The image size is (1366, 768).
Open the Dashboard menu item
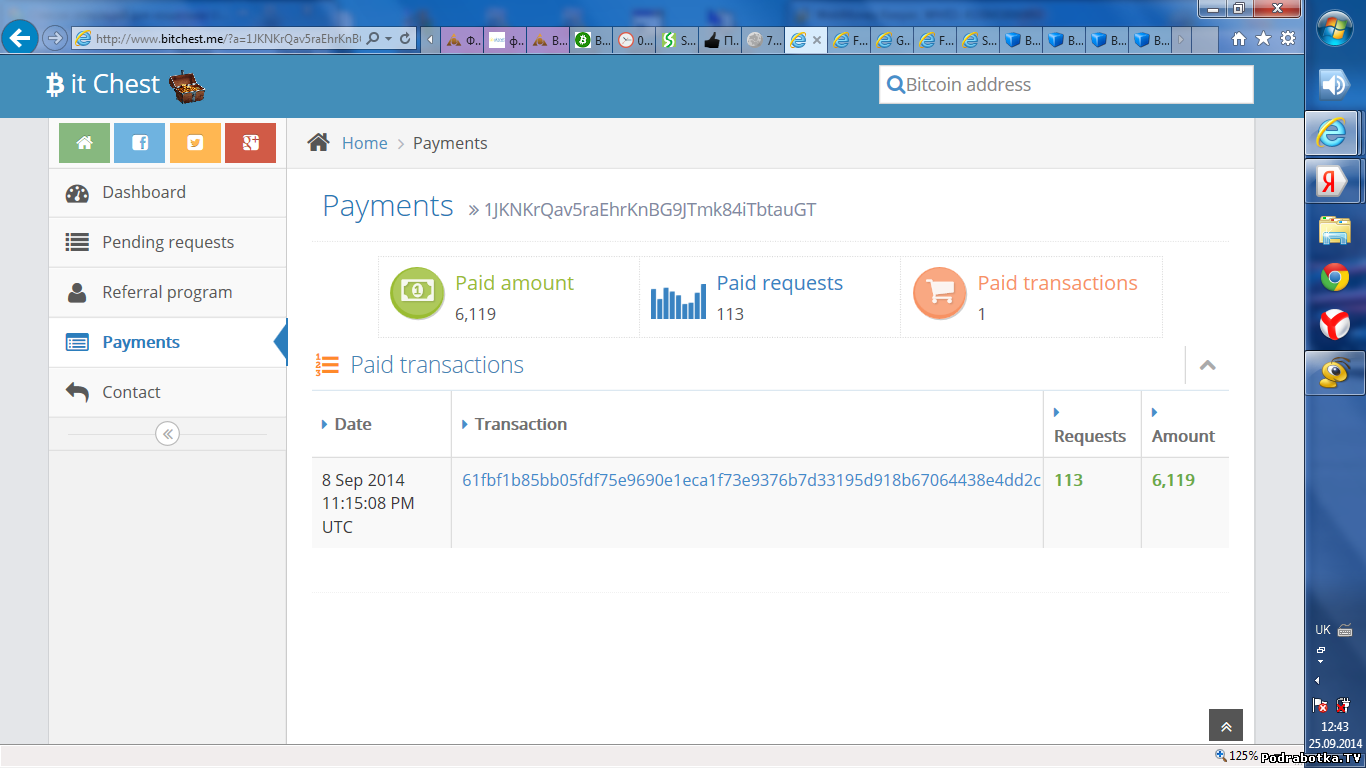144,192
